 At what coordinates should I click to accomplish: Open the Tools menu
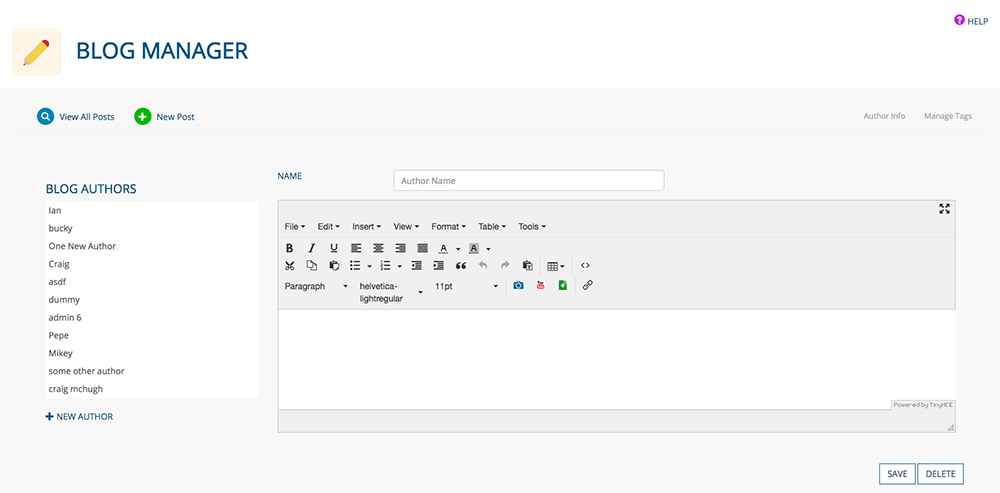(x=532, y=226)
